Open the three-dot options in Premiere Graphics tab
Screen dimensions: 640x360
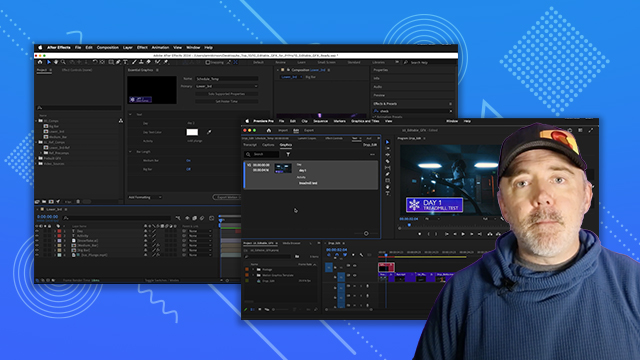pos(372,154)
